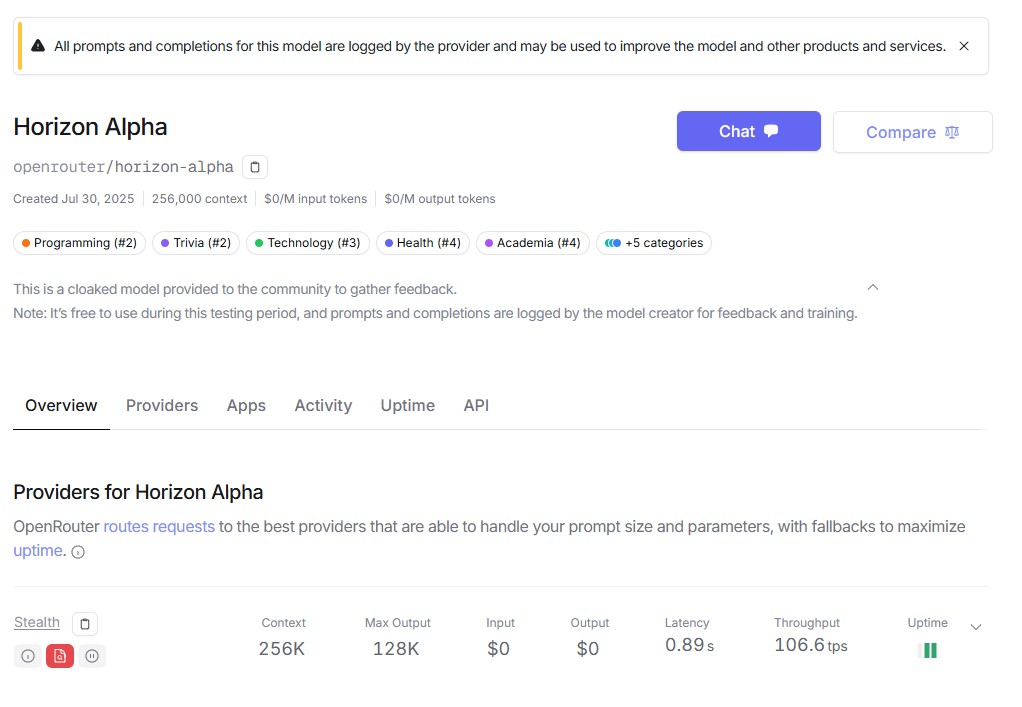The height and width of the screenshot is (707, 1022).
Task: Click the $0/M output tokens text
Action: 440,199
